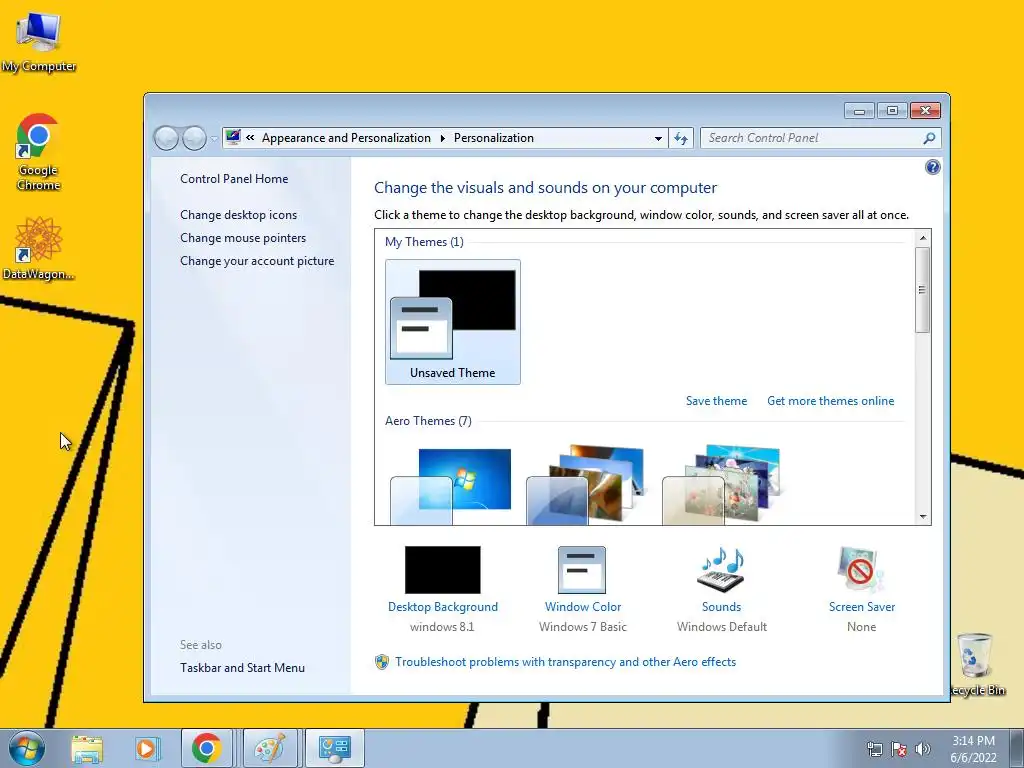The width and height of the screenshot is (1024, 768).
Task: Select the DataWagon desktop shortcut
Action: 38,248
